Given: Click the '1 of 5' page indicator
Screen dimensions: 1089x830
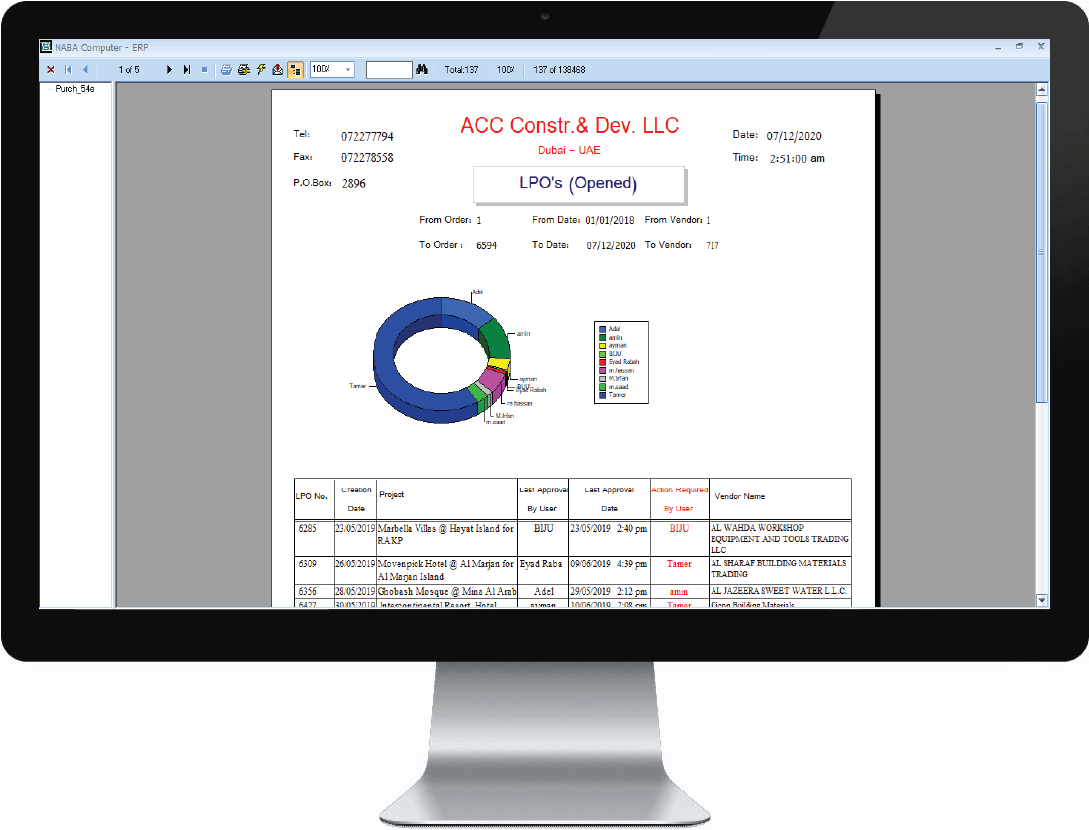Looking at the screenshot, I should (x=129, y=69).
